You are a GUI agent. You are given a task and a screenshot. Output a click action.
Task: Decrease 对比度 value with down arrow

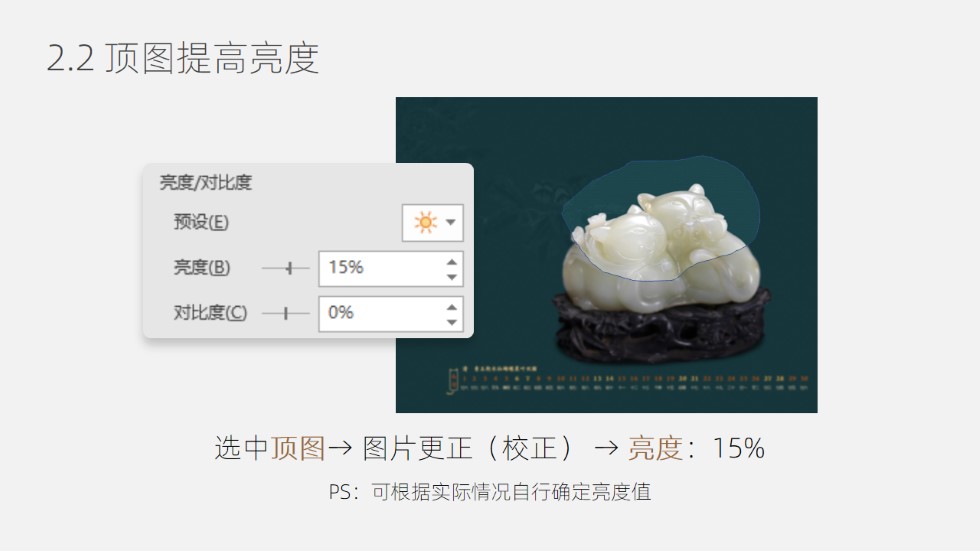click(452, 322)
